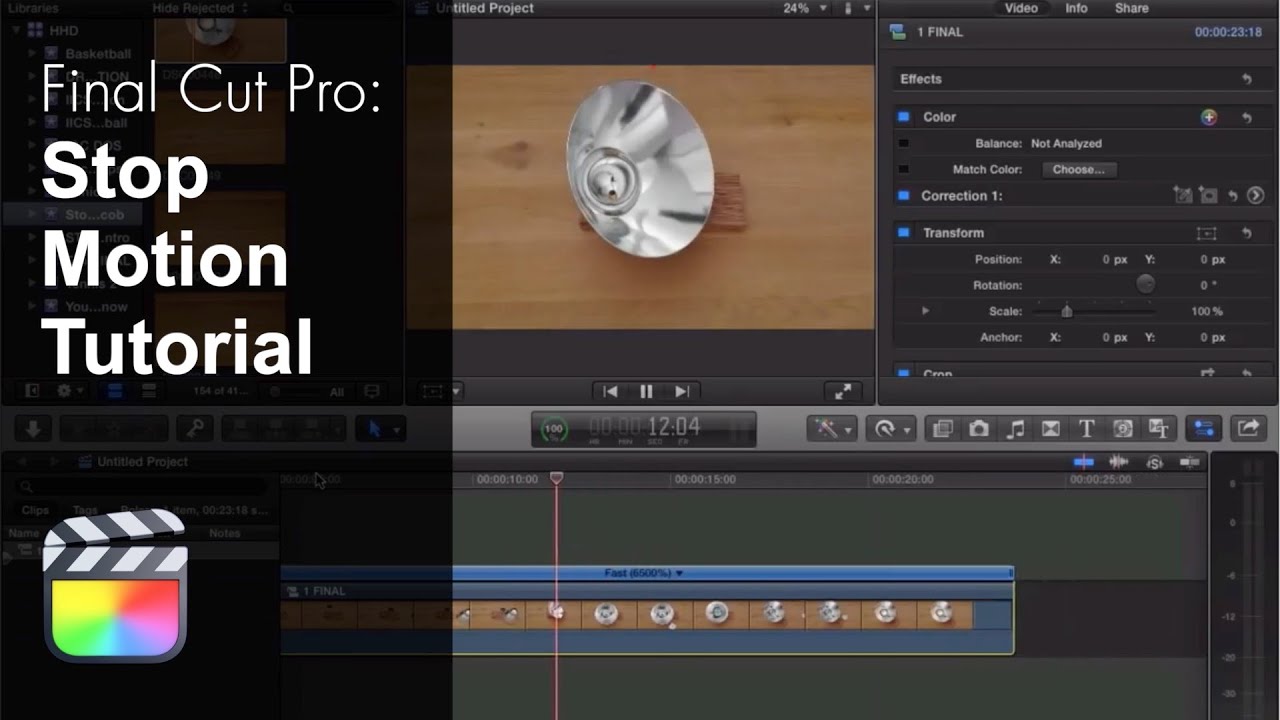Open the Clips tab in timeline index
The image size is (1280, 720).
click(35, 510)
